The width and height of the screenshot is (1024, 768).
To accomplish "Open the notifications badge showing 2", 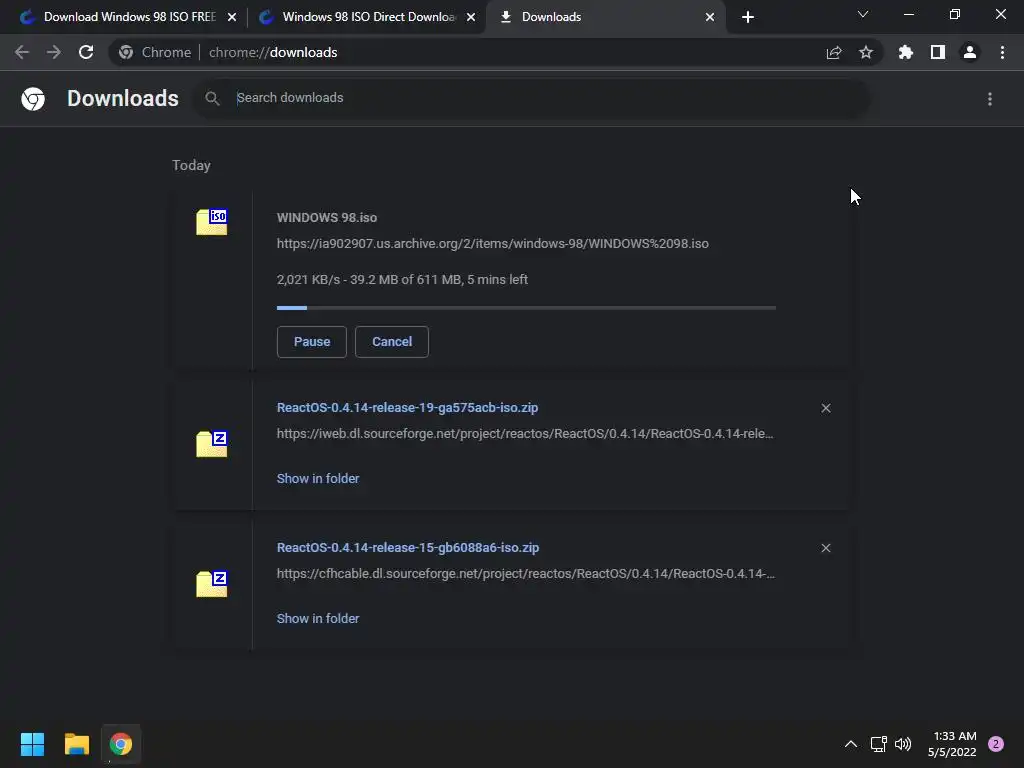I will click(x=996, y=744).
